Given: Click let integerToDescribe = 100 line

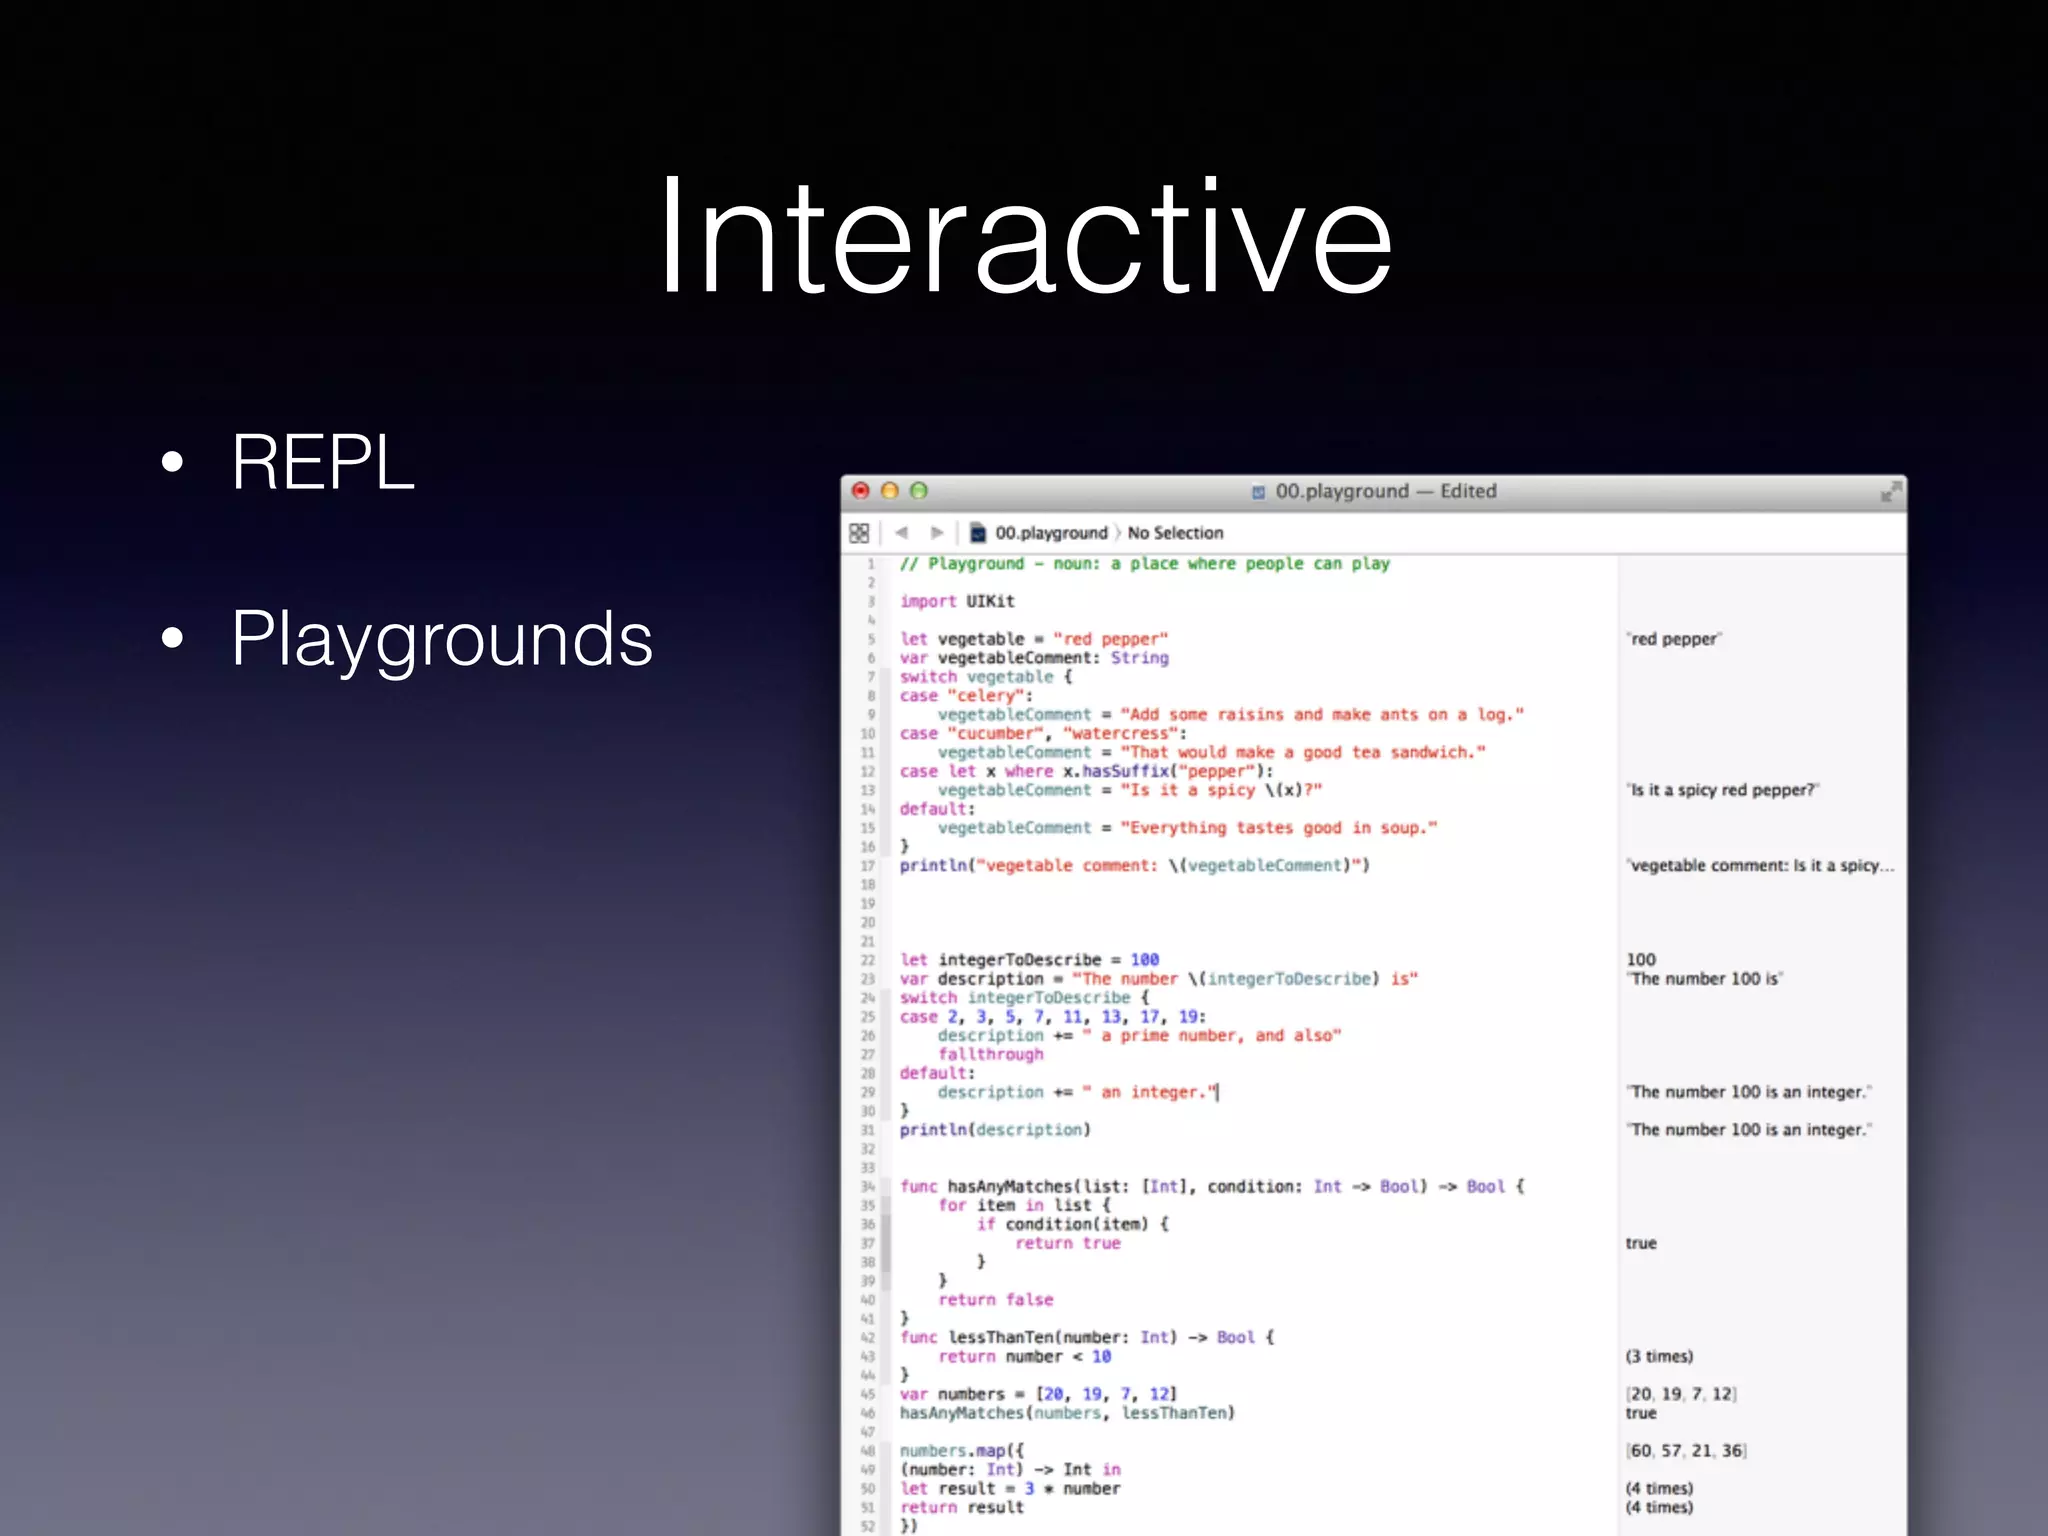Looking at the screenshot, I should (x=1029, y=960).
